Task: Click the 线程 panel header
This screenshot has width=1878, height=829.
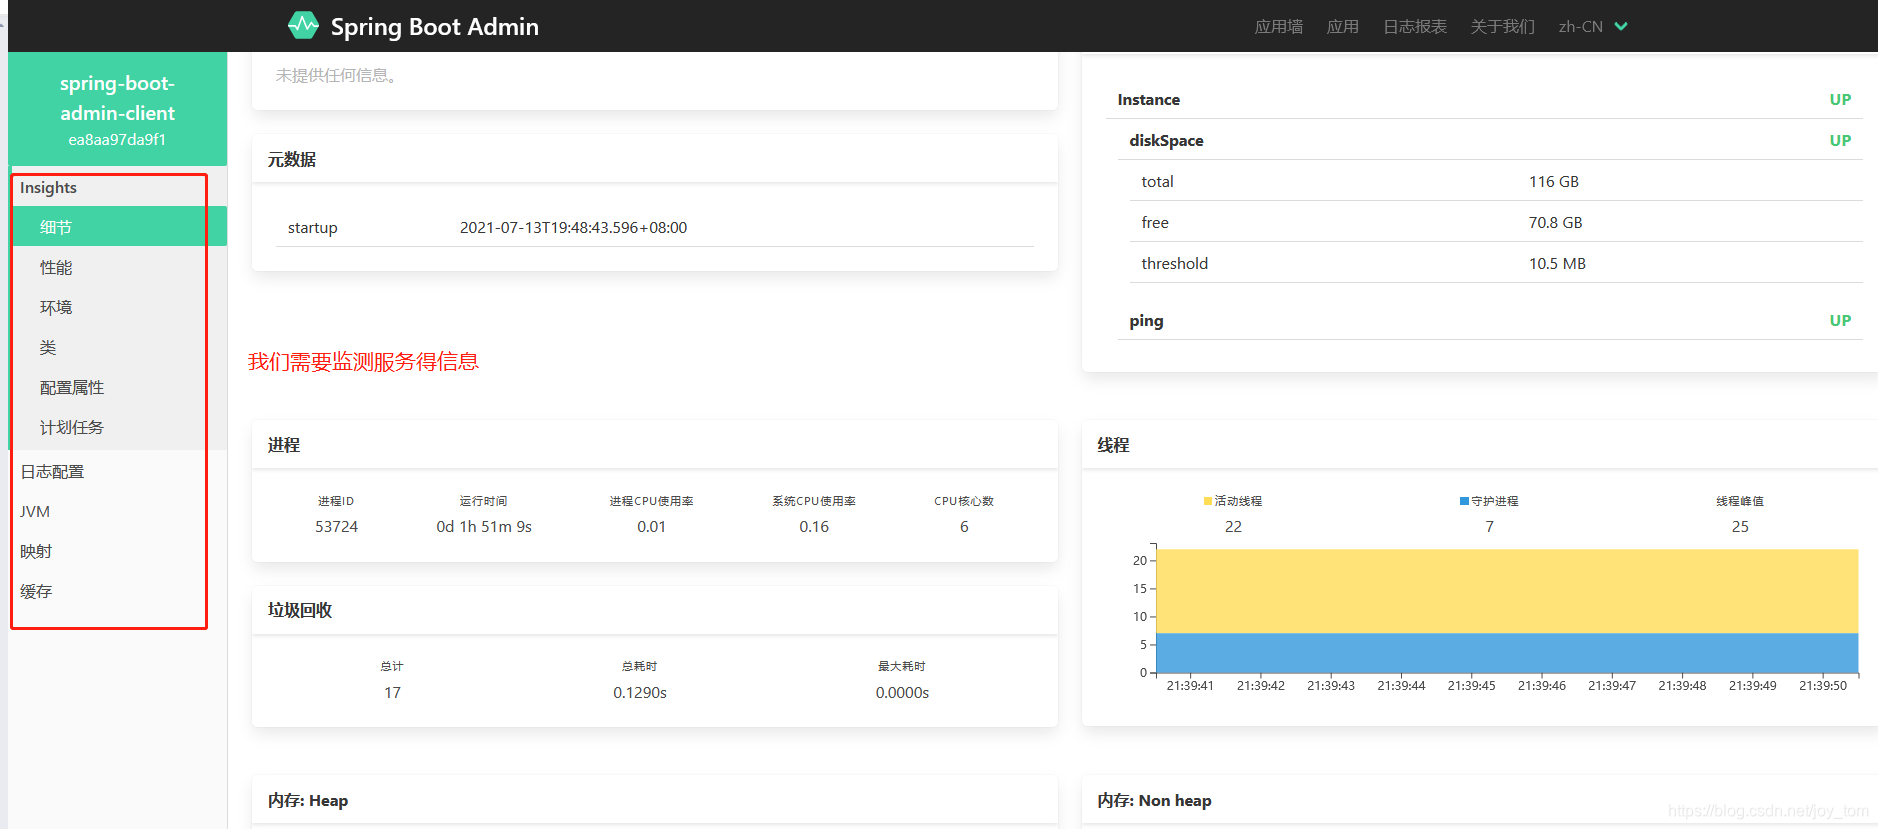Action: point(1480,445)
